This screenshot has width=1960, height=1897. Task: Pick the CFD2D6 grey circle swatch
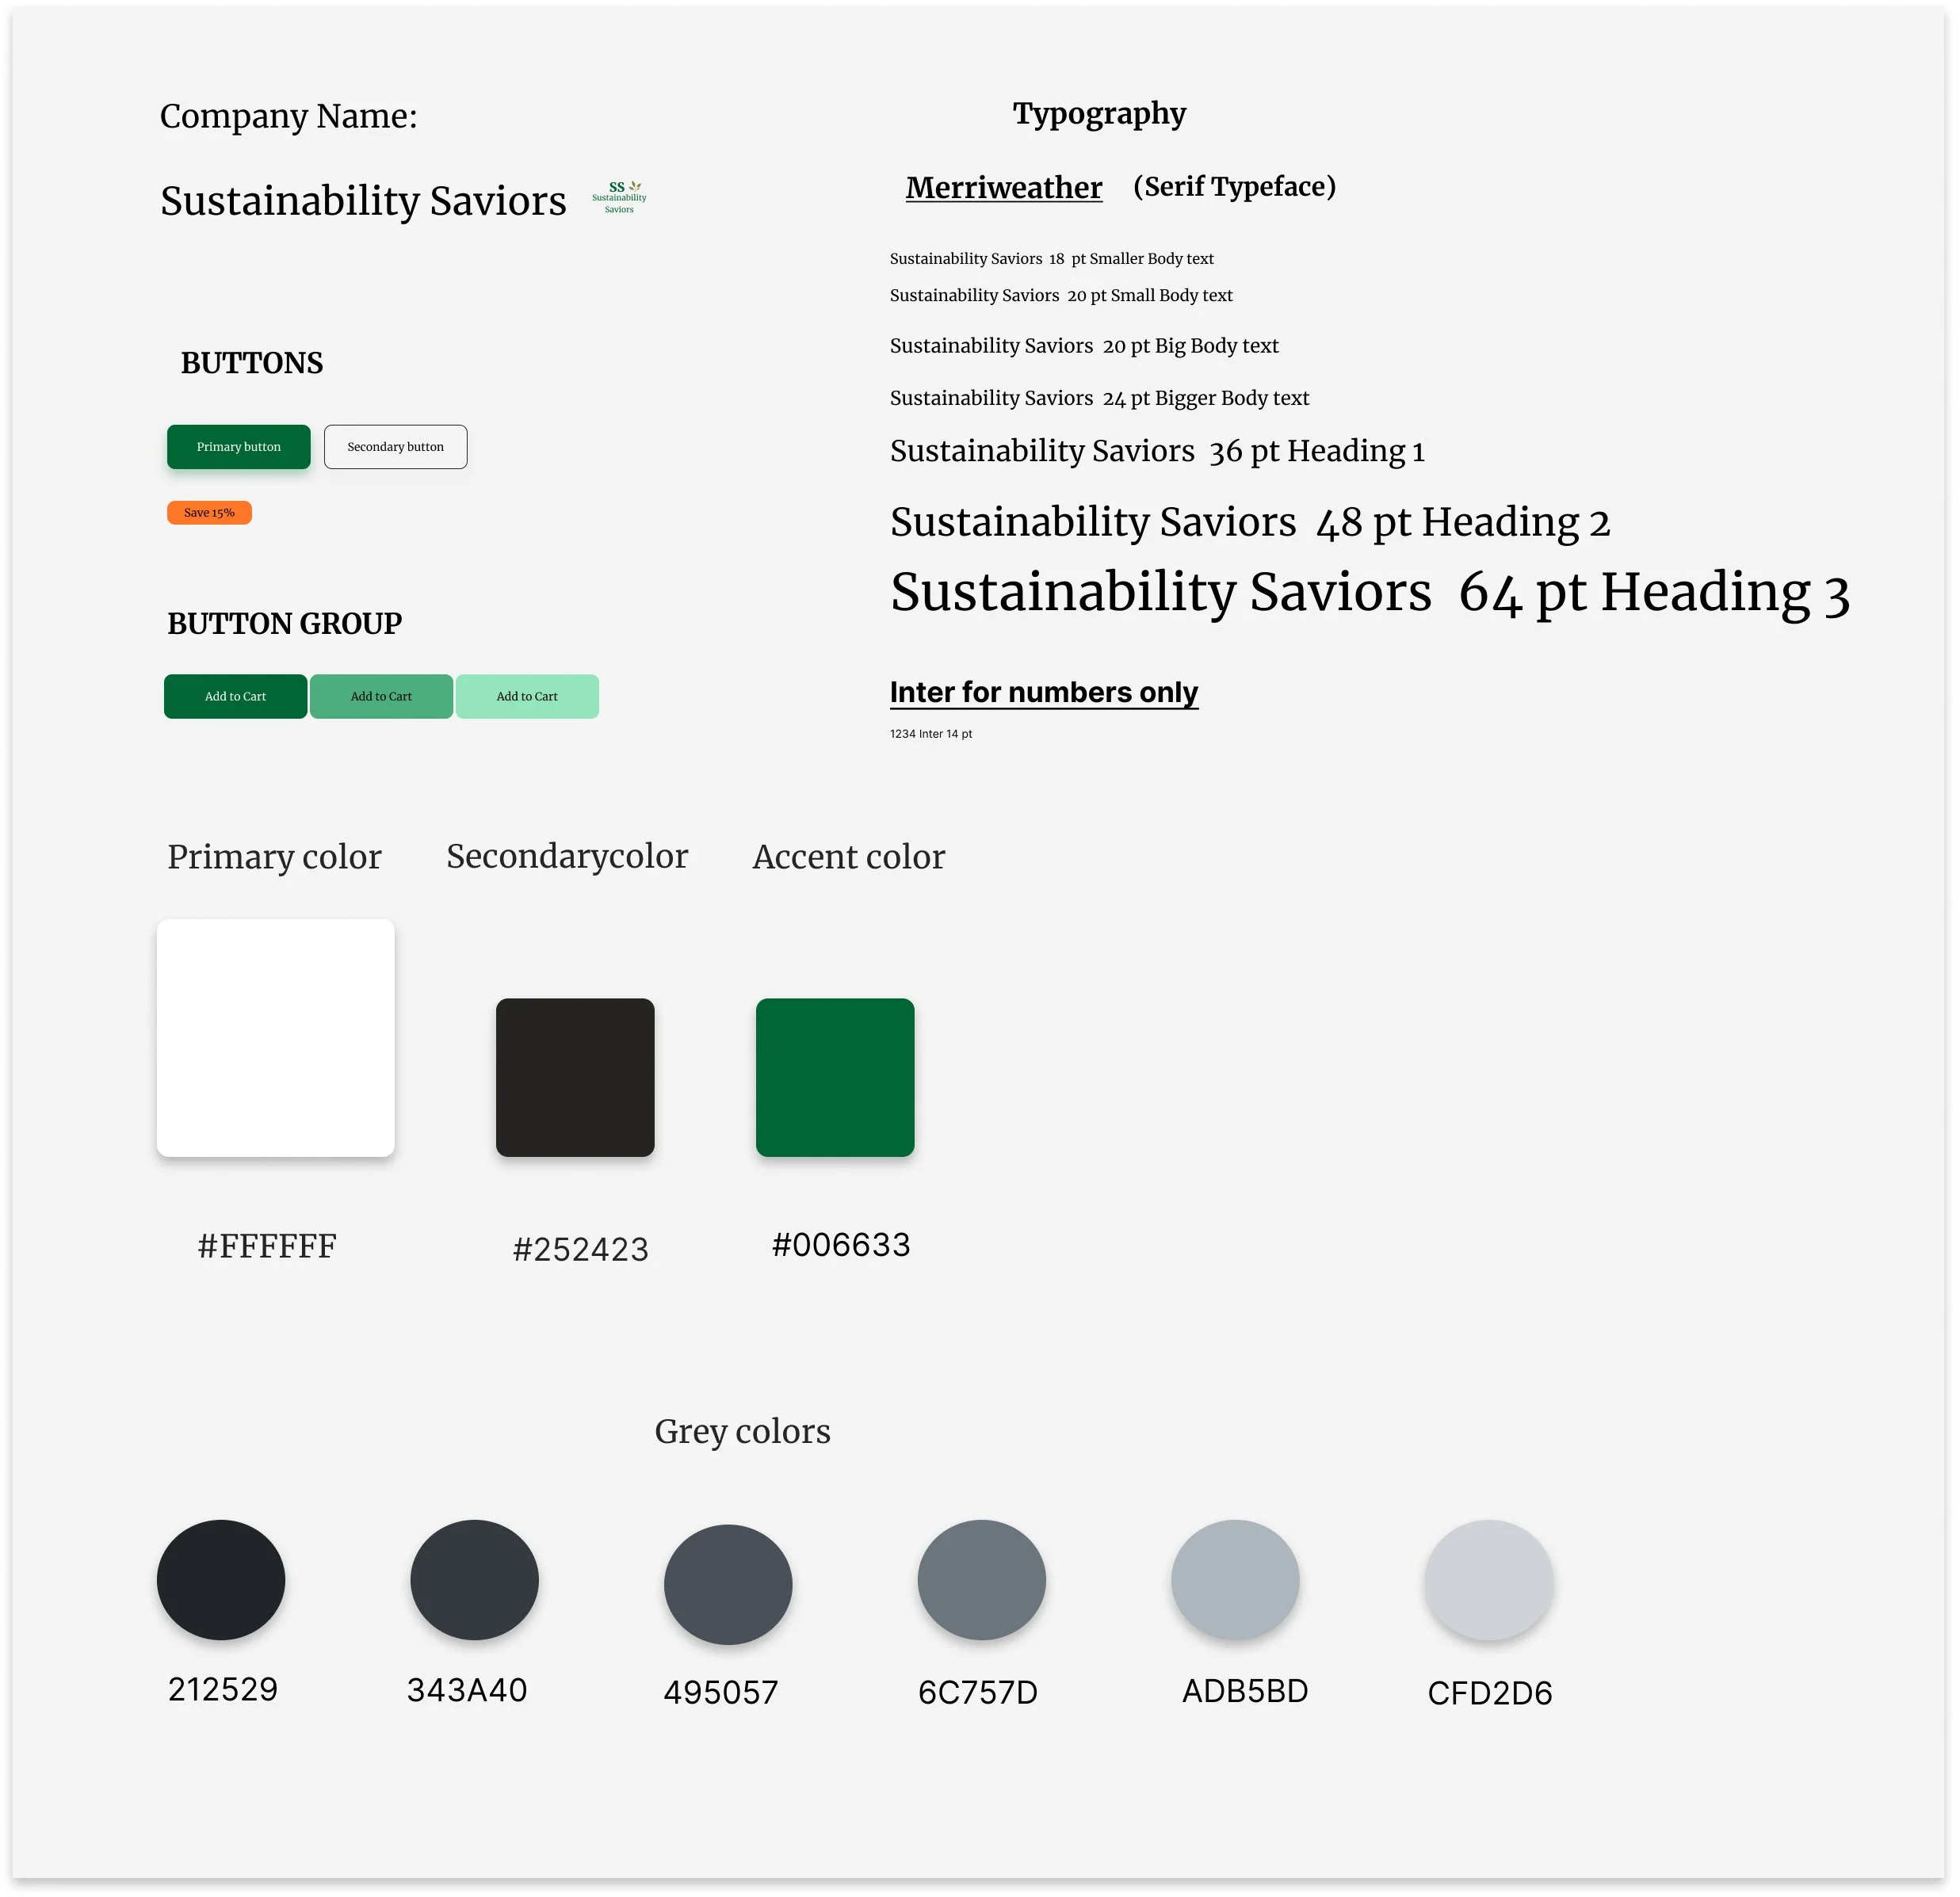(1489, 1580)
